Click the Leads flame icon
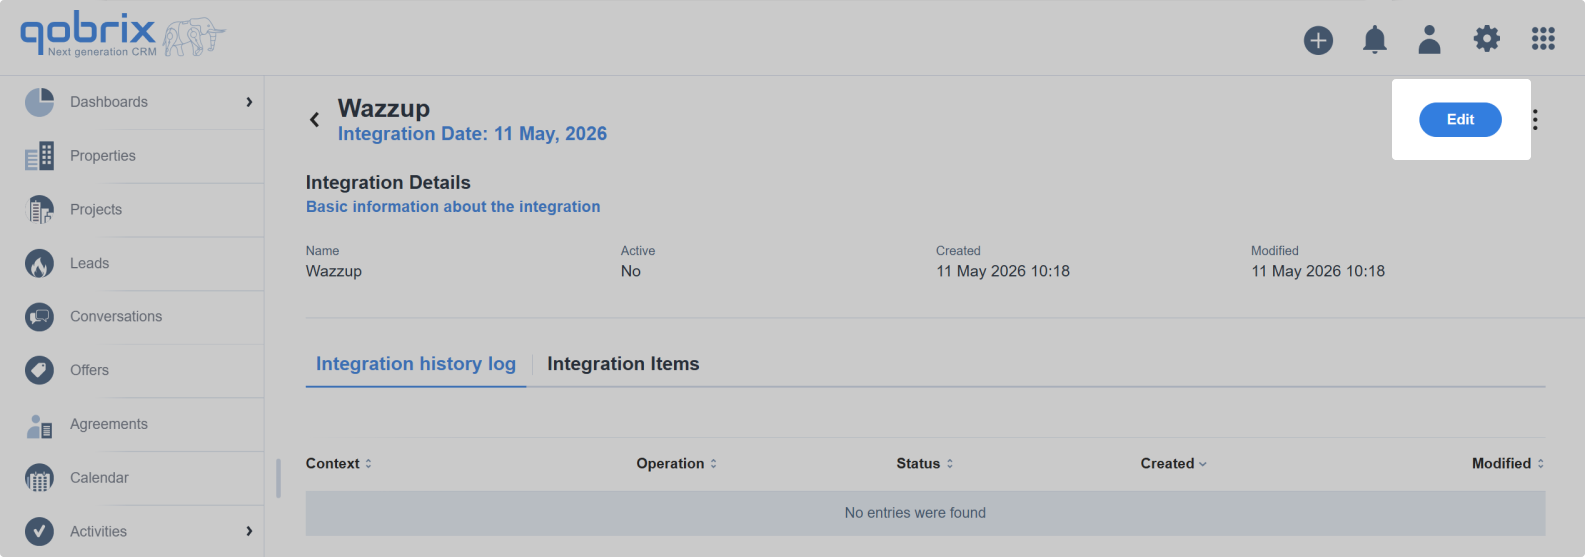This screenshot has width=1585, height=557. (39, 264)
